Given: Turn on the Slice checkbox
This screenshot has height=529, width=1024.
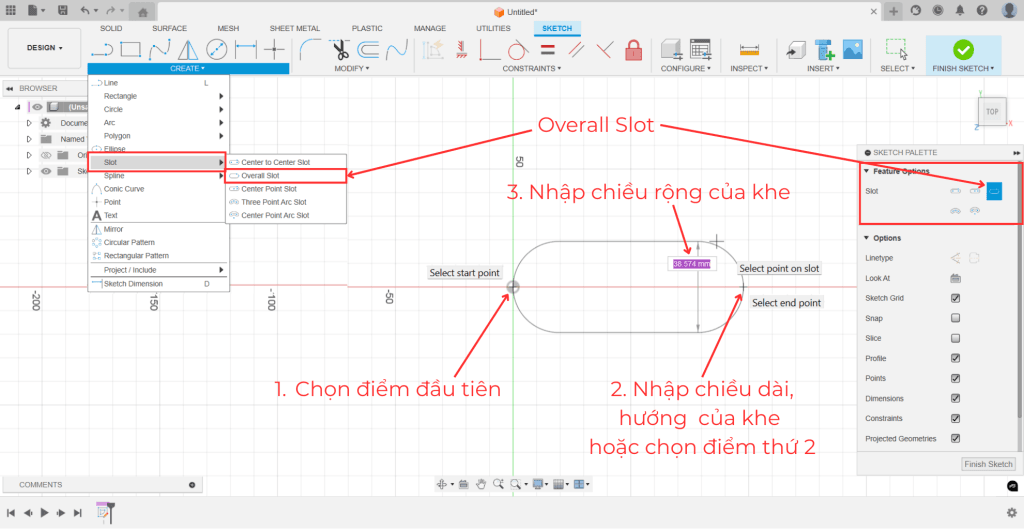Looking at the screenshot, I should click(x=955, y=338).
